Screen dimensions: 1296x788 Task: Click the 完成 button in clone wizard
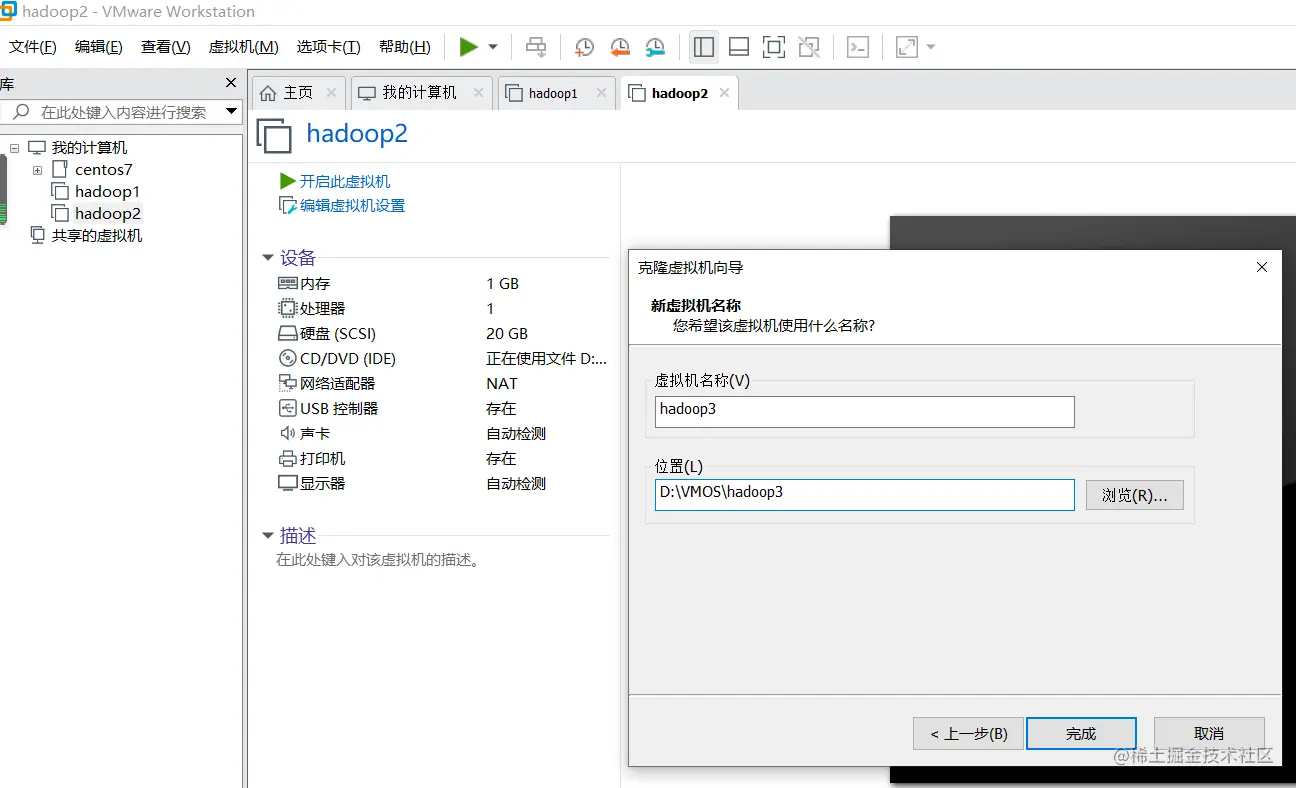tap(1081, 734)
